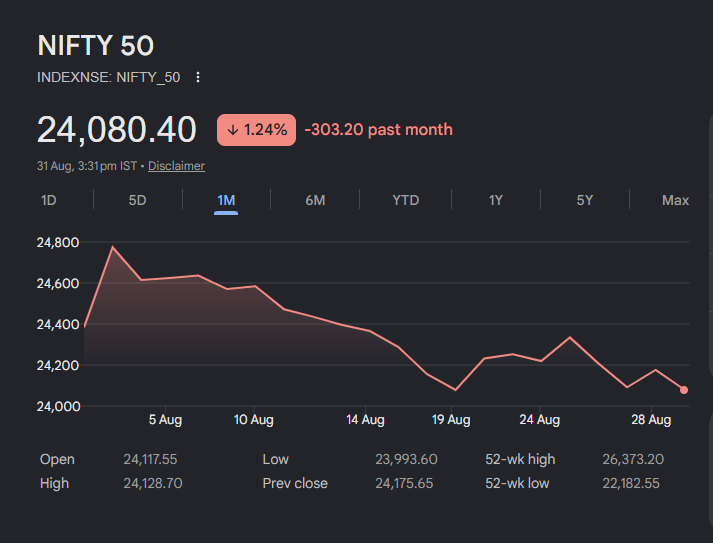The width and height of the screenshot is (713, 543).
Task: Click the Prev close value 24,175.65
Action: pyautogui.click(x=404, y=483)
